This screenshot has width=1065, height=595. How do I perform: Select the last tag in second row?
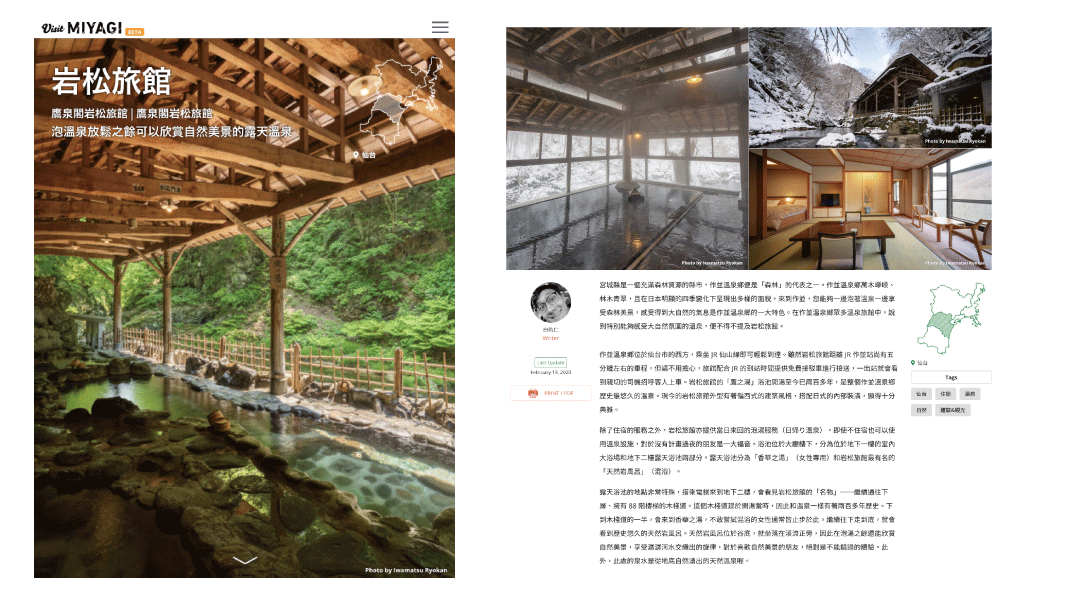[x=953, y=410]
